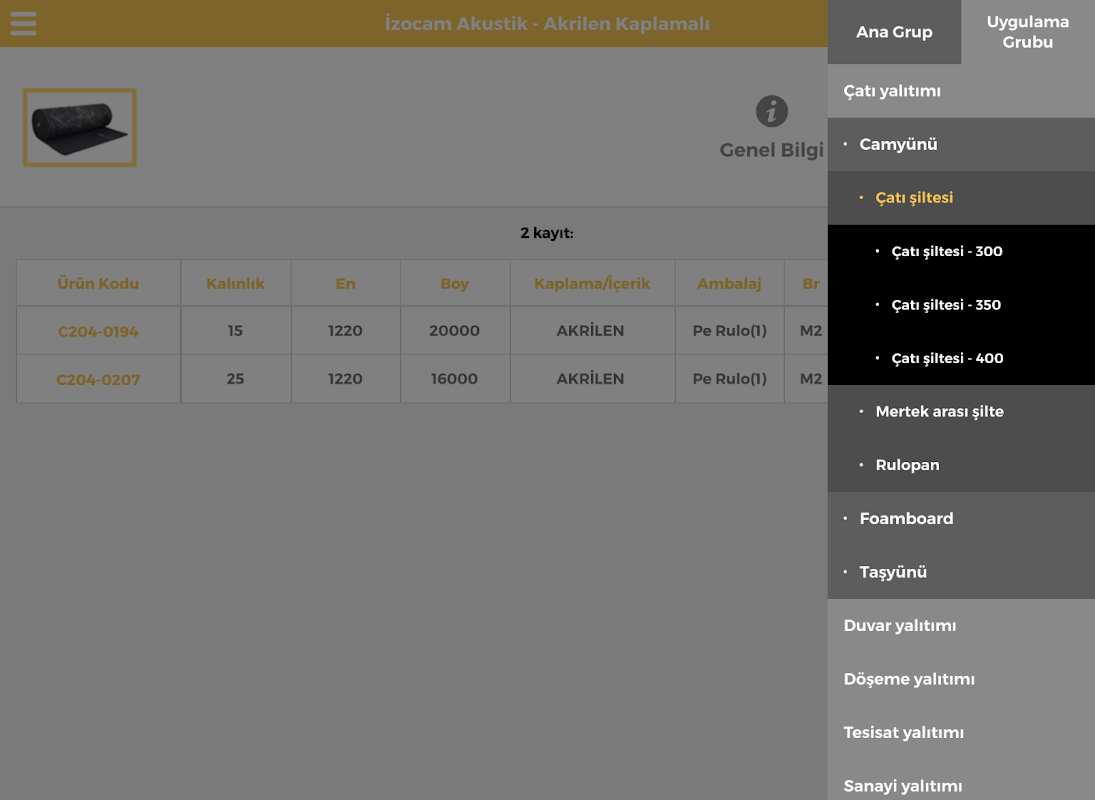The image size is (1095, 800).
Task: Open product code C204-0207
Action: pos(98,380)
